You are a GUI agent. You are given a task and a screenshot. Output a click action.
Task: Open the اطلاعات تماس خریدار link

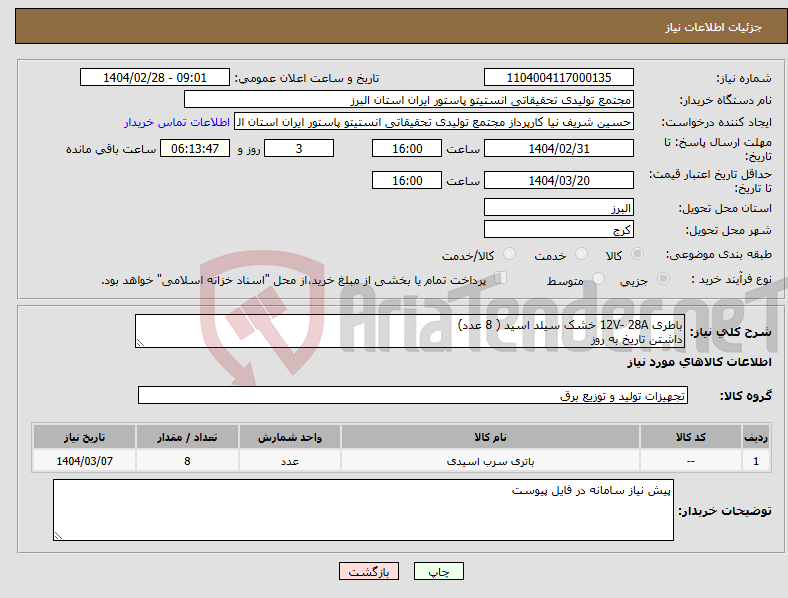pos(177,122)
